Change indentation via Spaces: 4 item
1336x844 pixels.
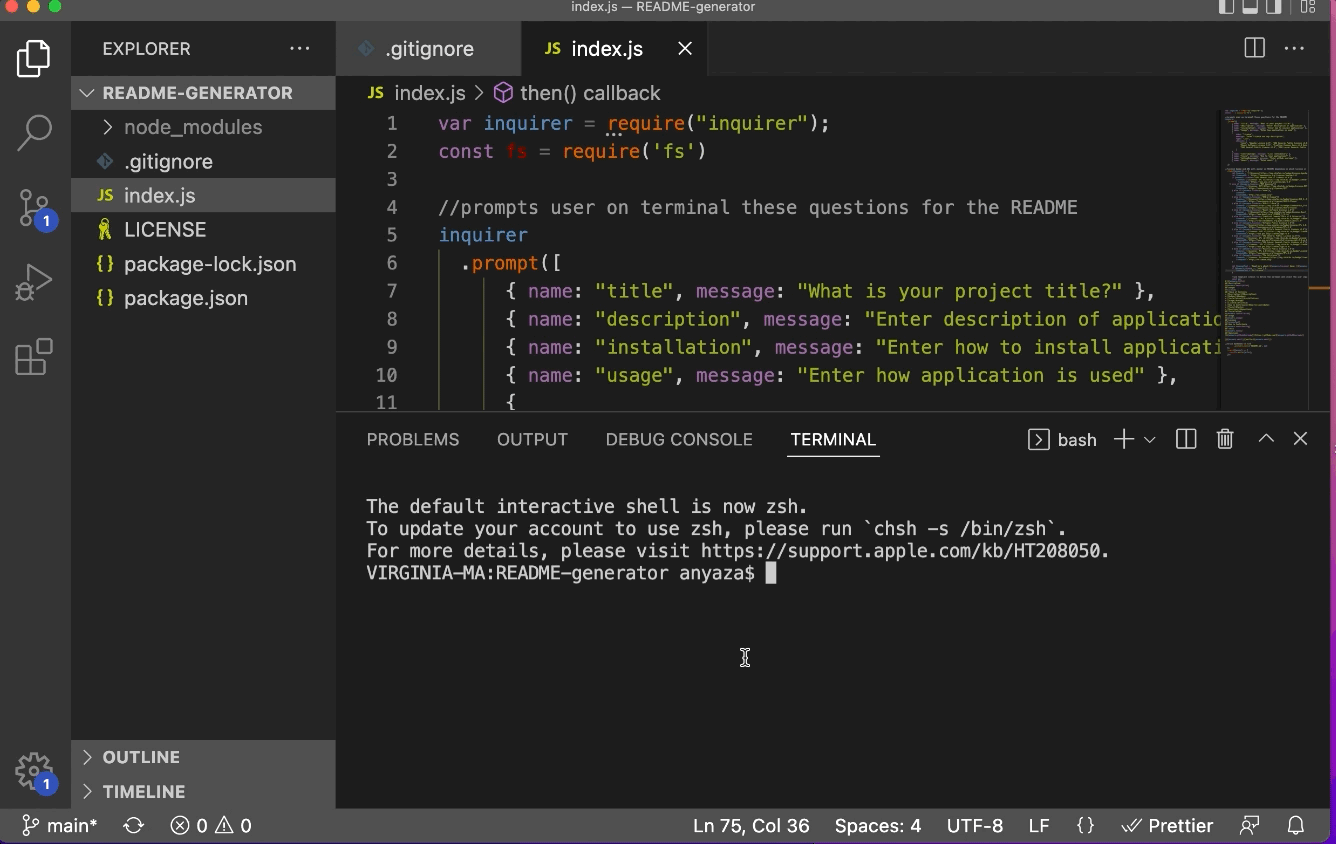[877, 825]
